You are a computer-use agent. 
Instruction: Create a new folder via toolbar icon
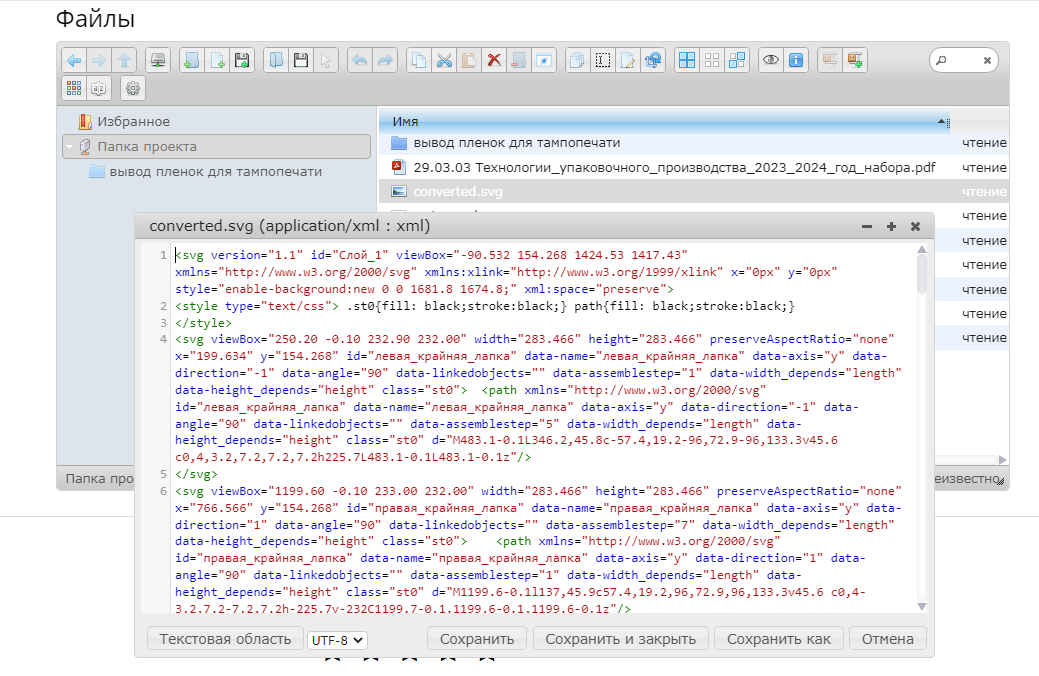click(x=191, y=61)
